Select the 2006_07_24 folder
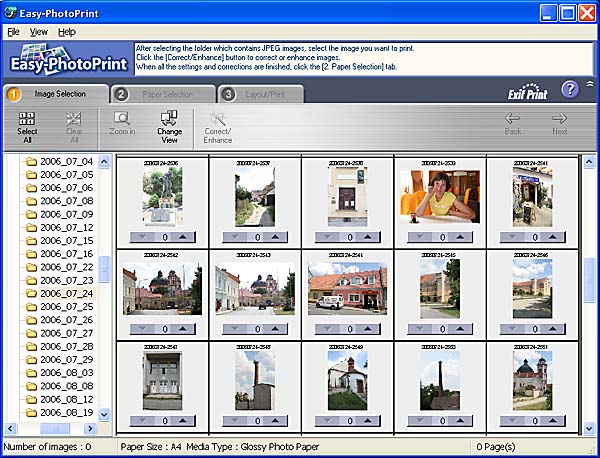 point(66,293)
